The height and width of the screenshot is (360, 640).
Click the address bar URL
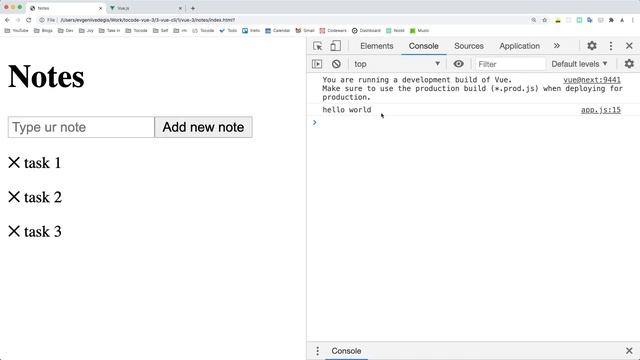[x=147, y=20]
